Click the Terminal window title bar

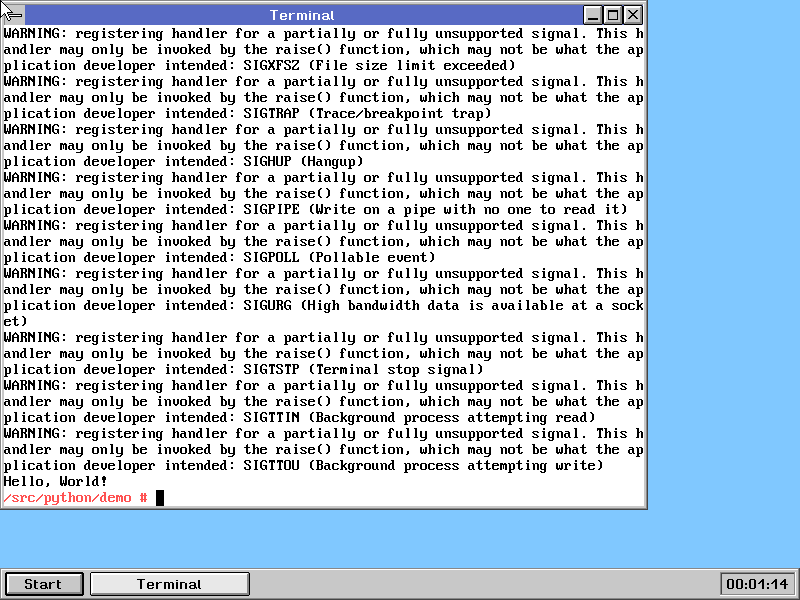pyautogui.click(x=302, y=15)
